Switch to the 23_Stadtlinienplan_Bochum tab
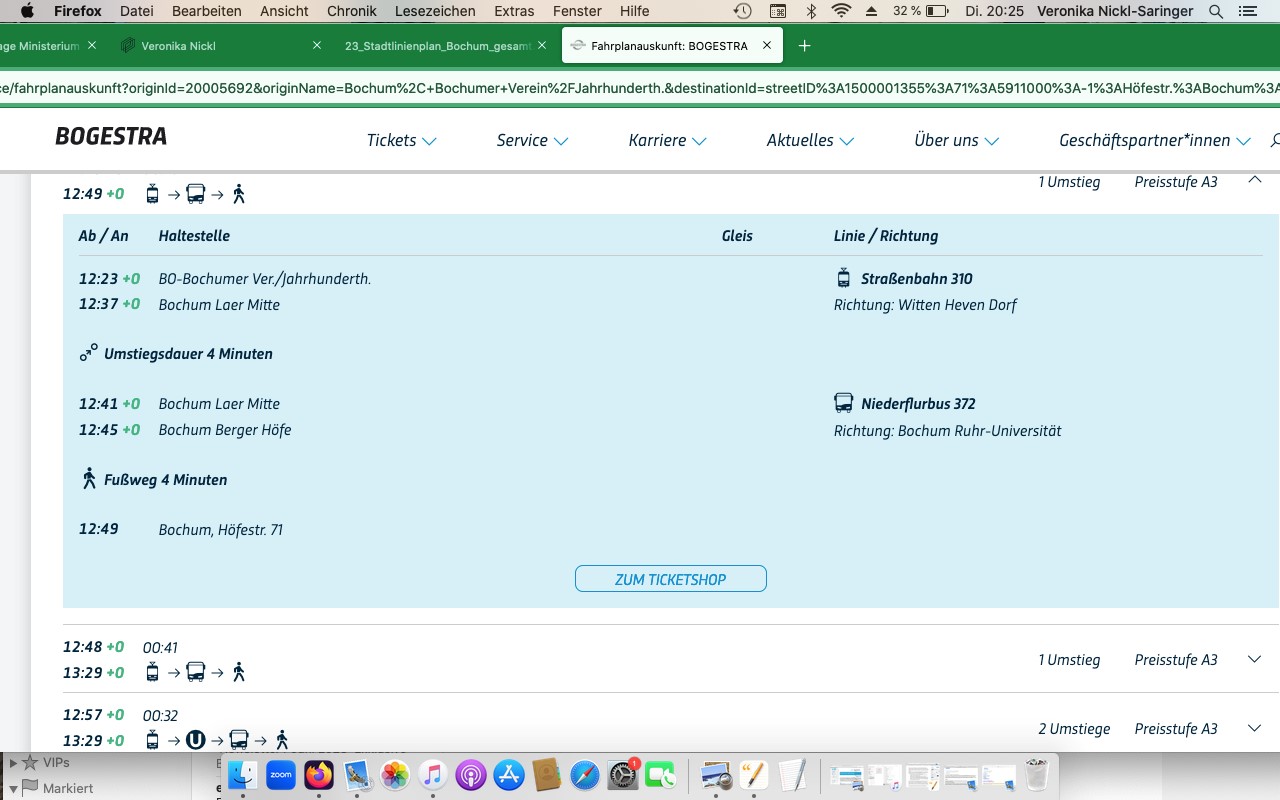 point(436,46)
